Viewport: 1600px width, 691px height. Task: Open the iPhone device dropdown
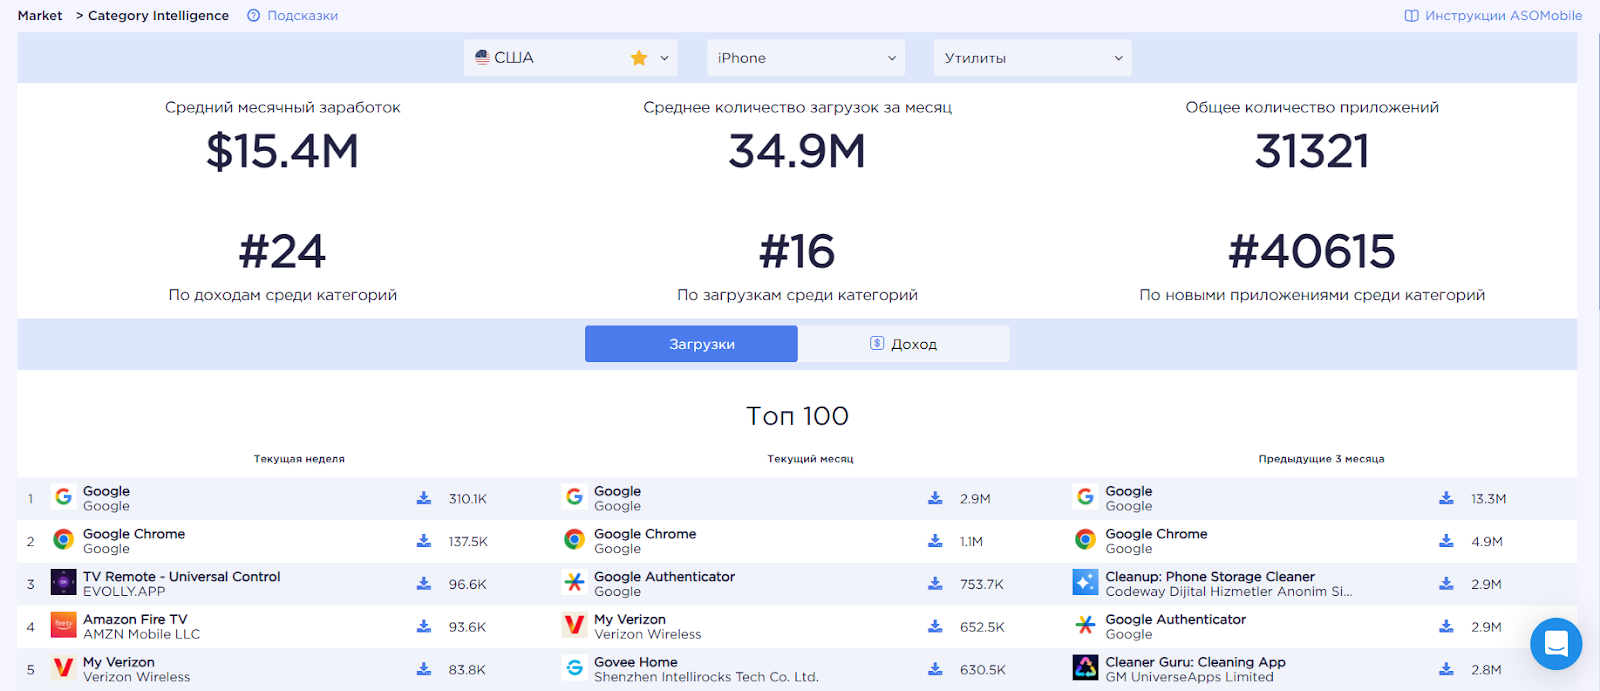(806, 58)
